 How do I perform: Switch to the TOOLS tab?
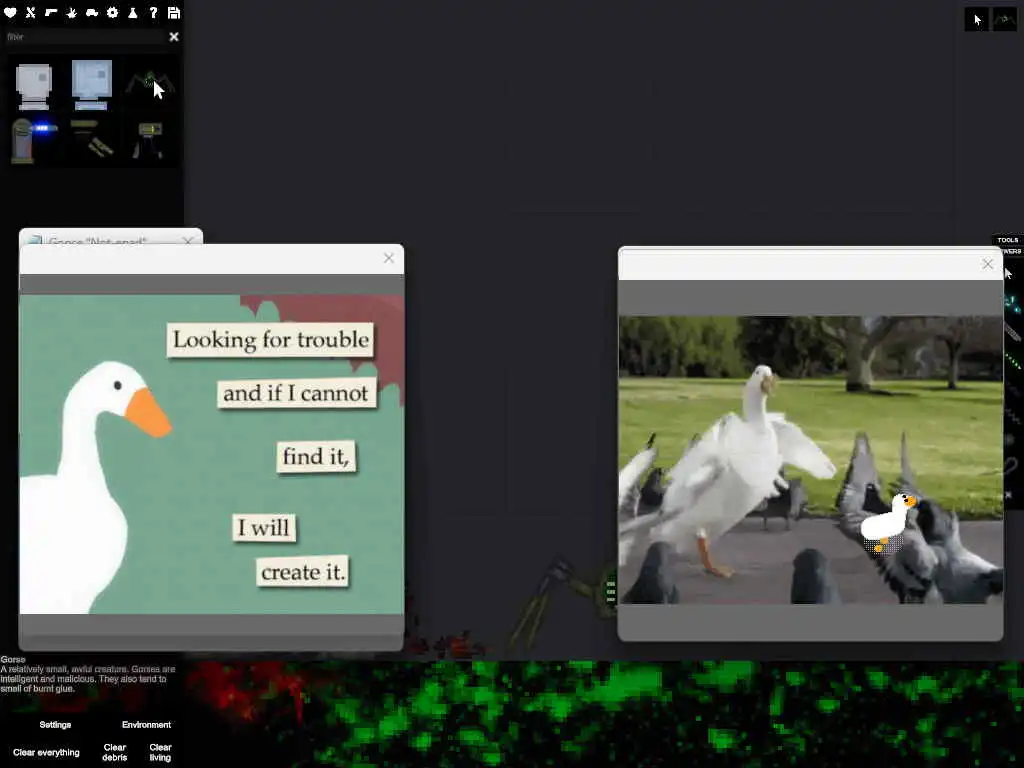pos(1008,240)
